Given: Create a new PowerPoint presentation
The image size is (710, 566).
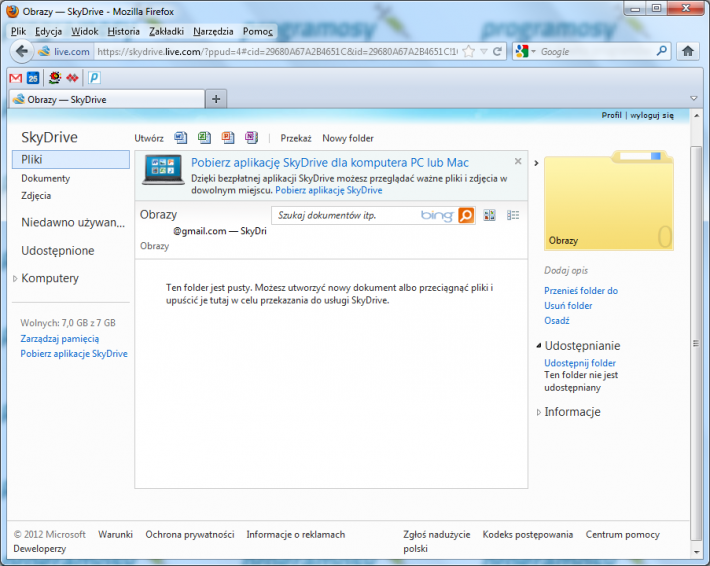Looking at the screenshot, I should (228, 137).
